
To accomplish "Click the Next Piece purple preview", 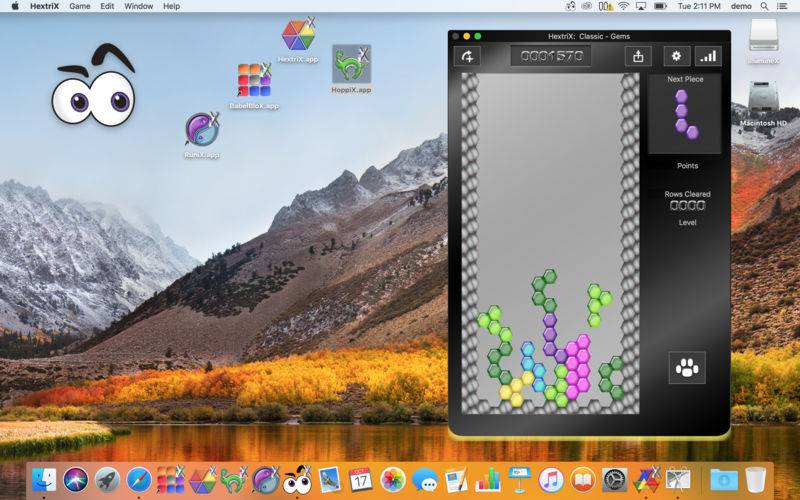I will (x=685, y=115).
